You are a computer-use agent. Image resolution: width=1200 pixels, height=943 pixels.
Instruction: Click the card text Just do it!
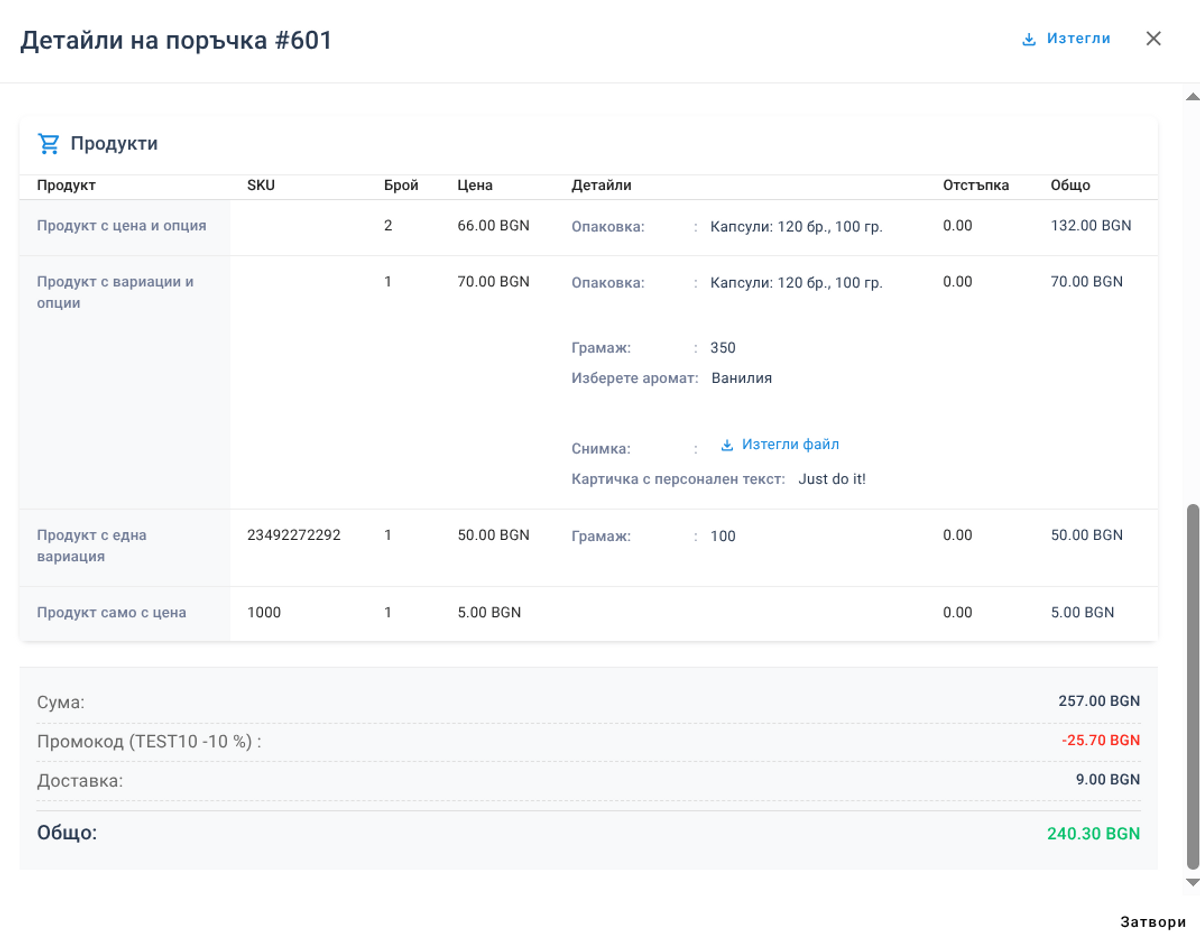(x=832, y=479)
